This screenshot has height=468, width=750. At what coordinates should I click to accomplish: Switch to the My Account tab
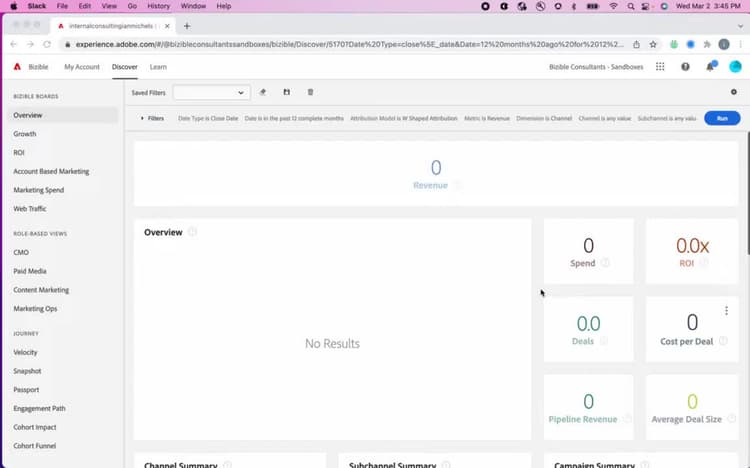point(82,67)
